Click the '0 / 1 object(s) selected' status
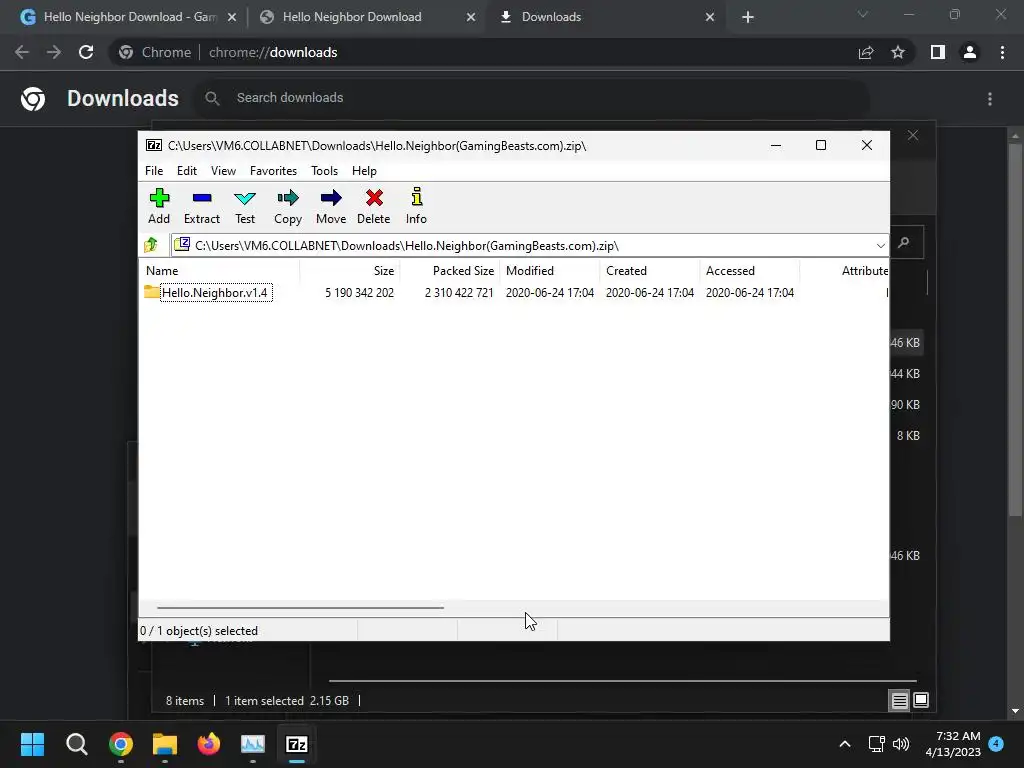Viewport: 1024px width, 768px height. pos(199,631)
